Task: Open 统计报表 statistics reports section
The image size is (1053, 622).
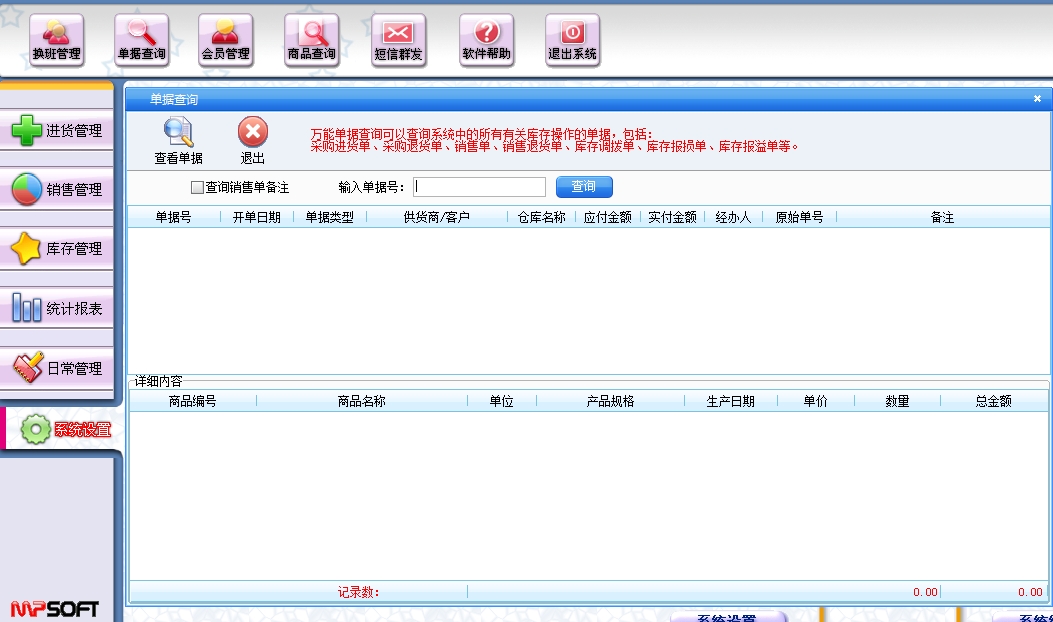Action: [57, 309]
